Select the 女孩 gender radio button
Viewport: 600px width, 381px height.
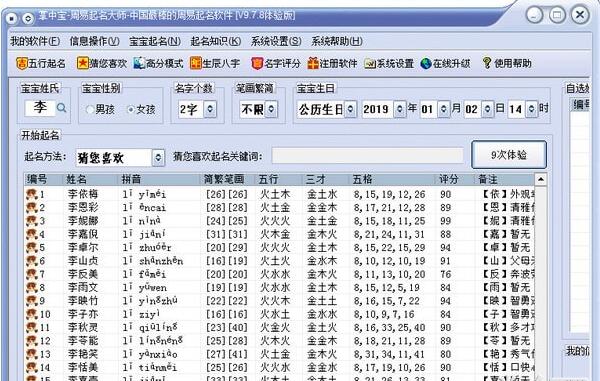point(131,110)
